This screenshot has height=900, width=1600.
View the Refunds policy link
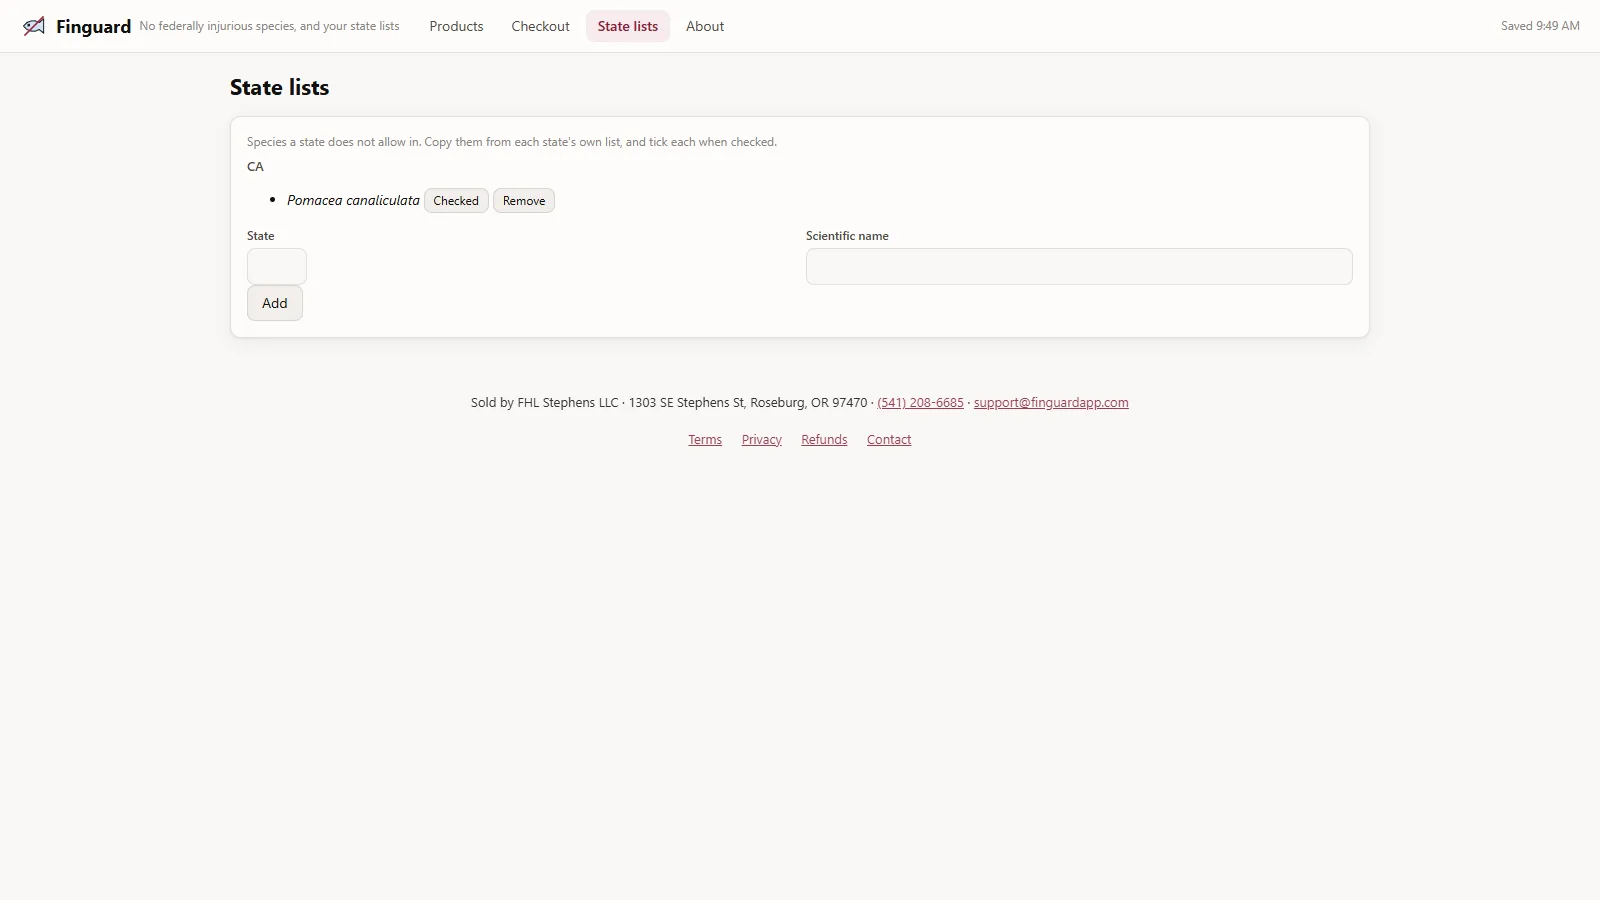click(x=824, y=440)
